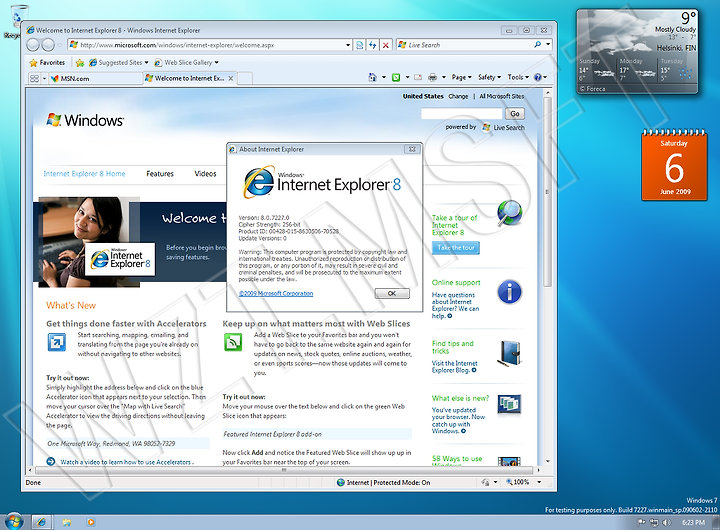This screenshot has width=720, height=530.
Task: Click the blue info Online support icon
Action: [x=510, y=292]
